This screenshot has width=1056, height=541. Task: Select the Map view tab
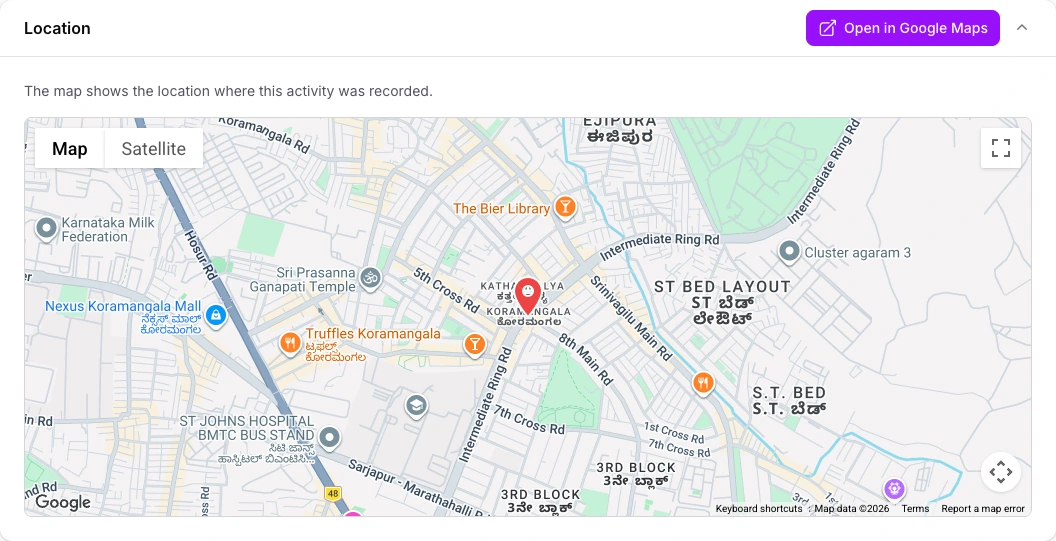click(x=70, y=149)
